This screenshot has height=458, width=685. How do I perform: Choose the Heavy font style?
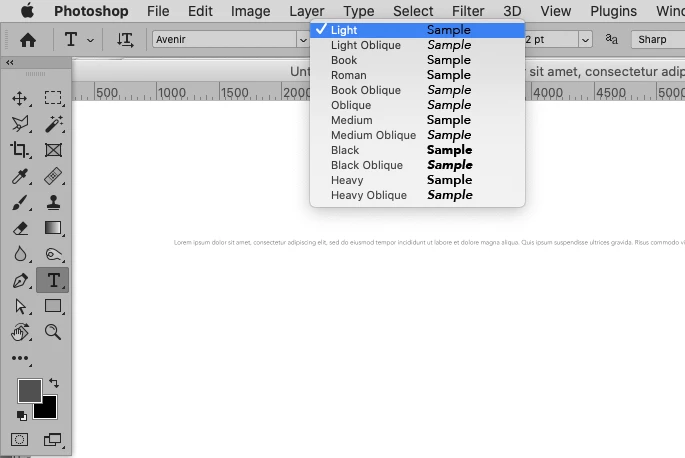pos(417,180)
